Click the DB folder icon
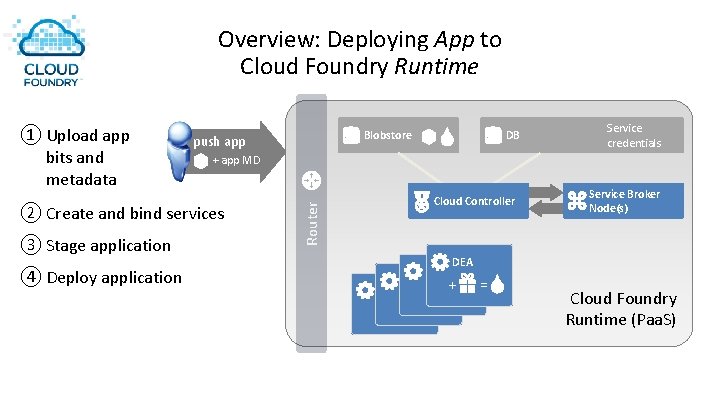 (x=493, y=135)
